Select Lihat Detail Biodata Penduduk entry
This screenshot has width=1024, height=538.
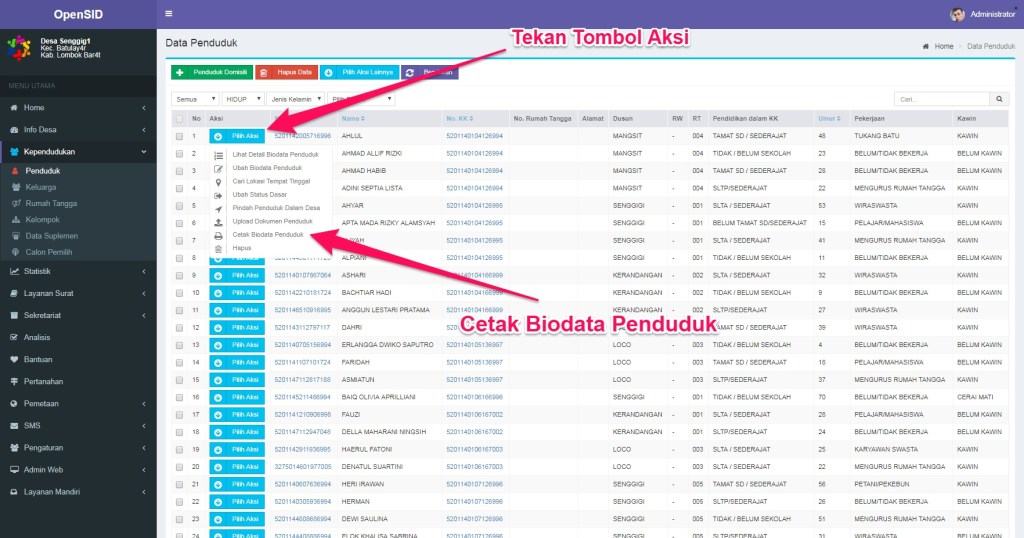point(276,155)
